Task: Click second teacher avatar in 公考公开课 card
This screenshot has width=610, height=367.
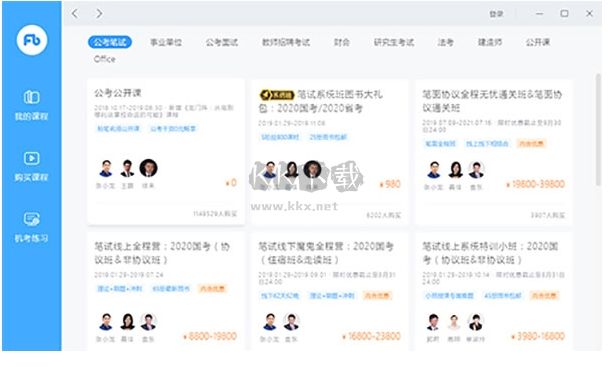Action: pyautogui.click(x=127, y=168)
